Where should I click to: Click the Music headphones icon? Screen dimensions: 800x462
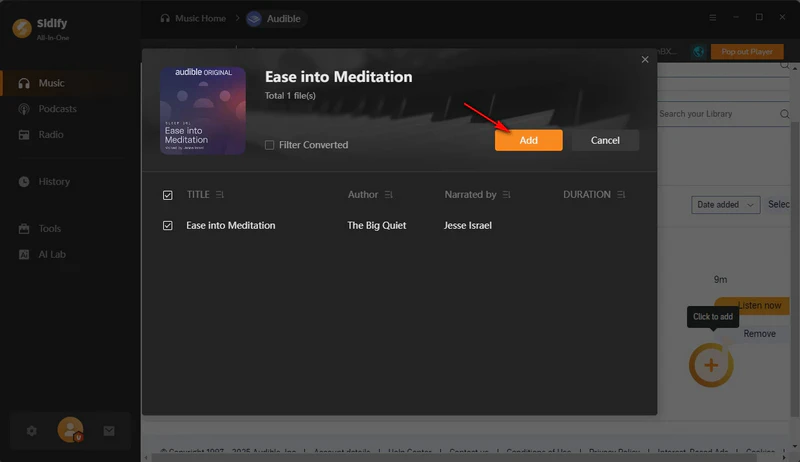tap(24, 83)
